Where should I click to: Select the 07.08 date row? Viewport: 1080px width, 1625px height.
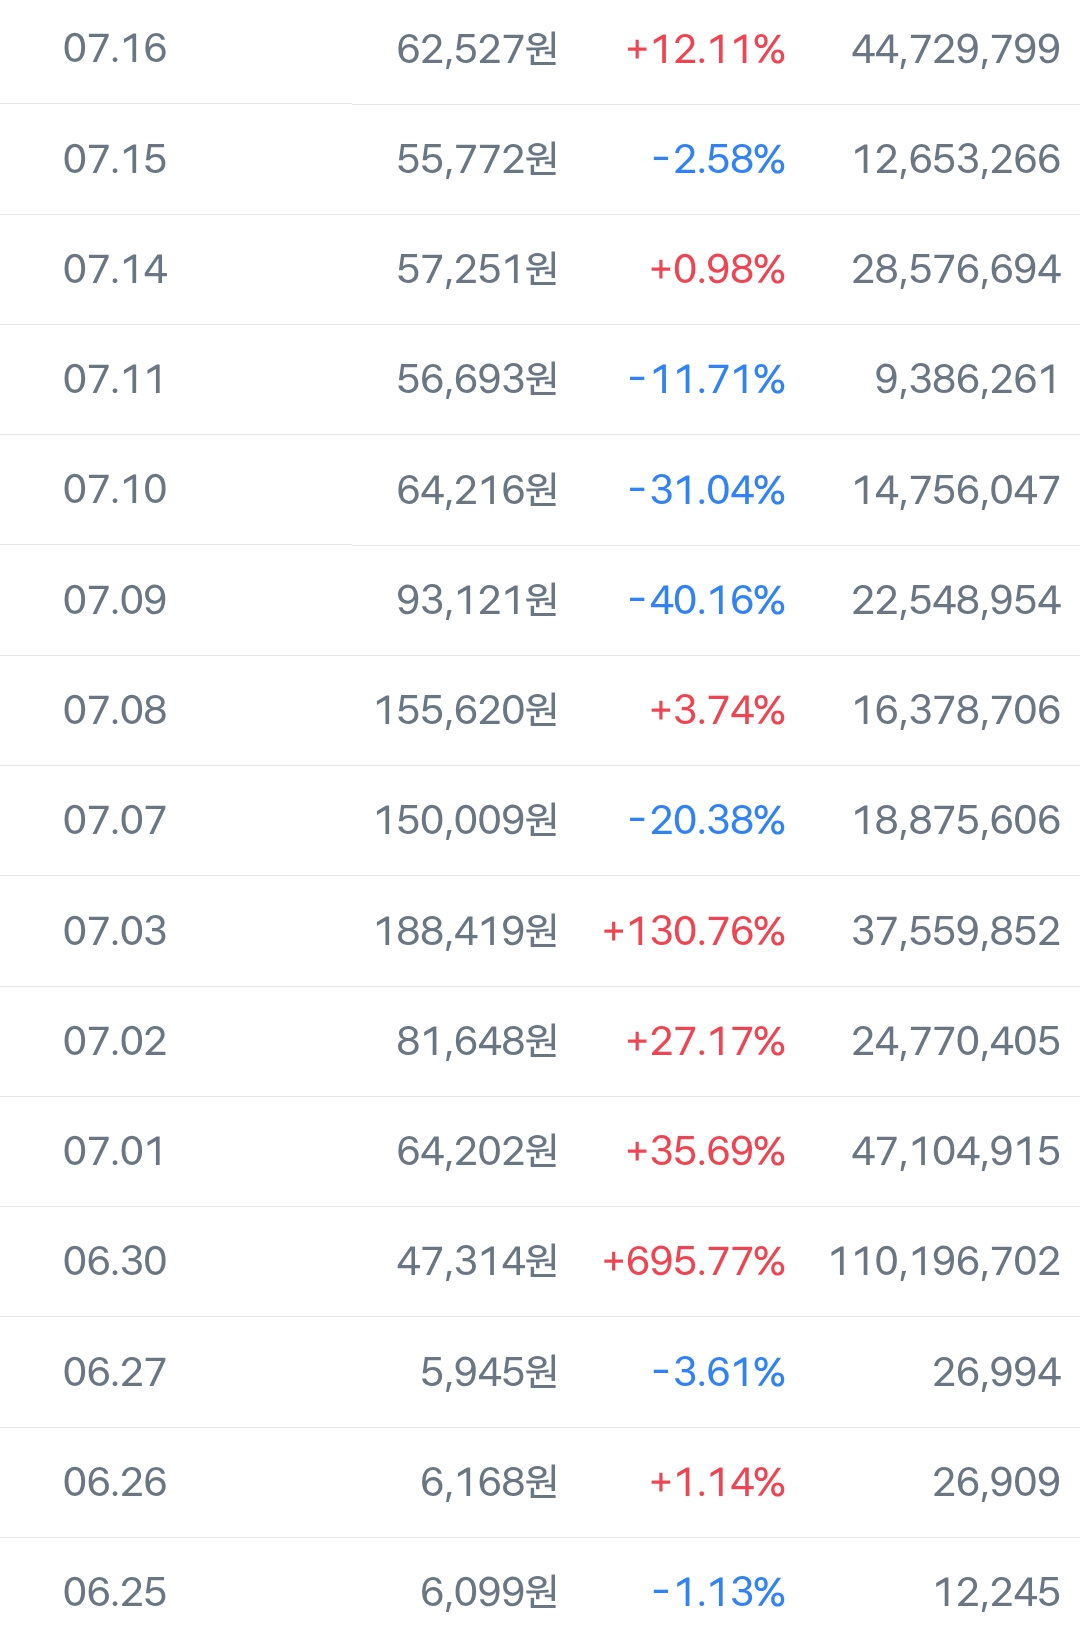(x=540, y=710)
